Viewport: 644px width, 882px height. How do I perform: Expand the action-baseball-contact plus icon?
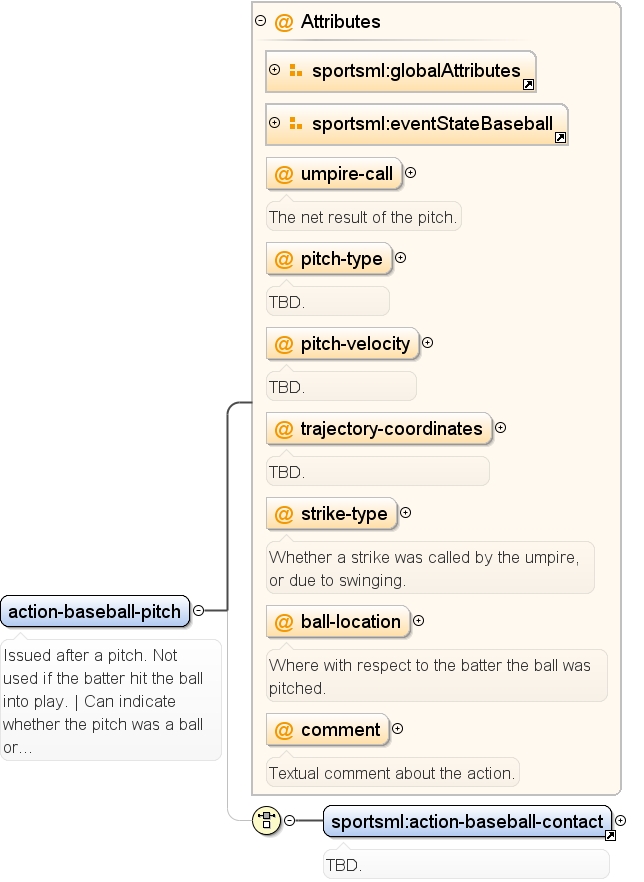click(620, 821)
